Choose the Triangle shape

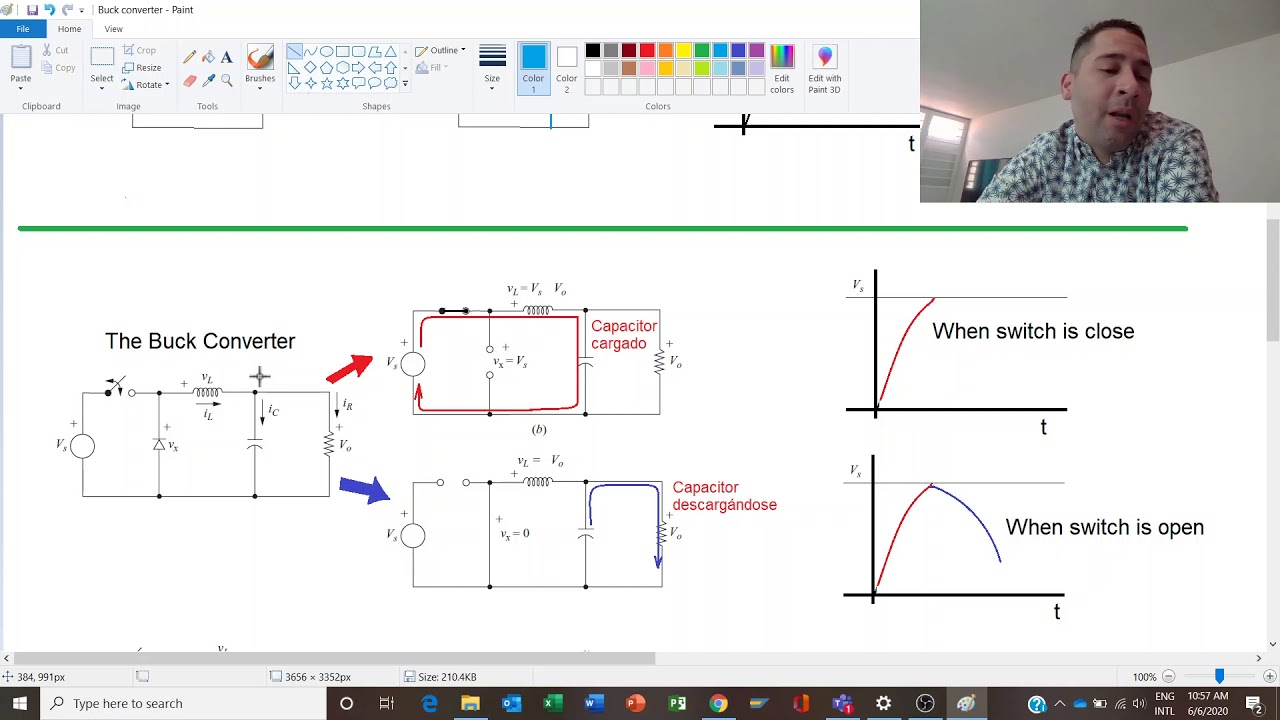(390, 51)
